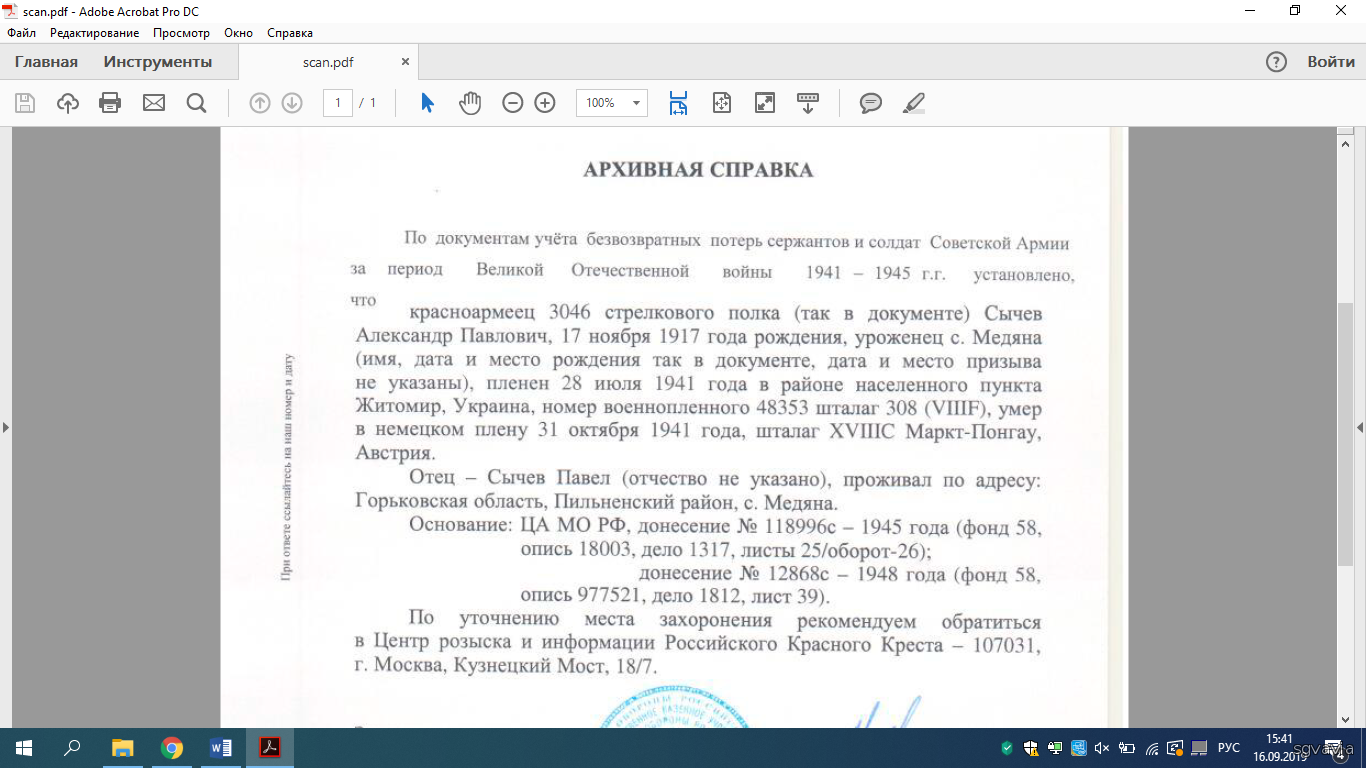Switch to the Главная tab
Viewport: 1366px width, 768px height.
point(46,62)
